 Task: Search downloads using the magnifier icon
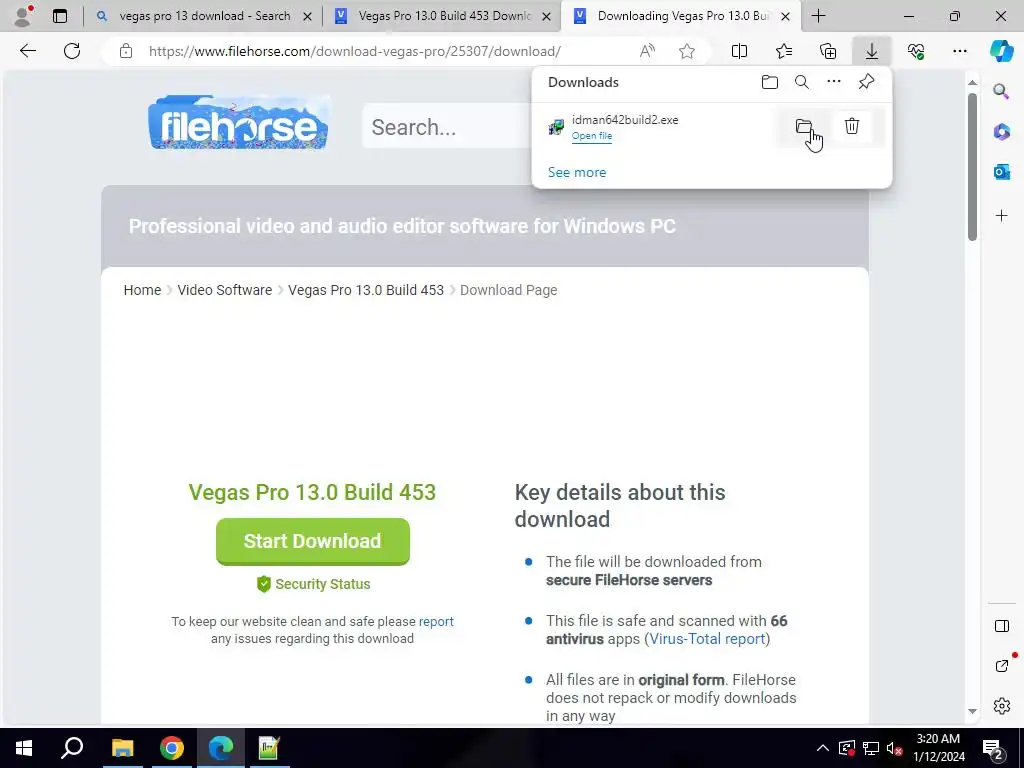point(802,82)
